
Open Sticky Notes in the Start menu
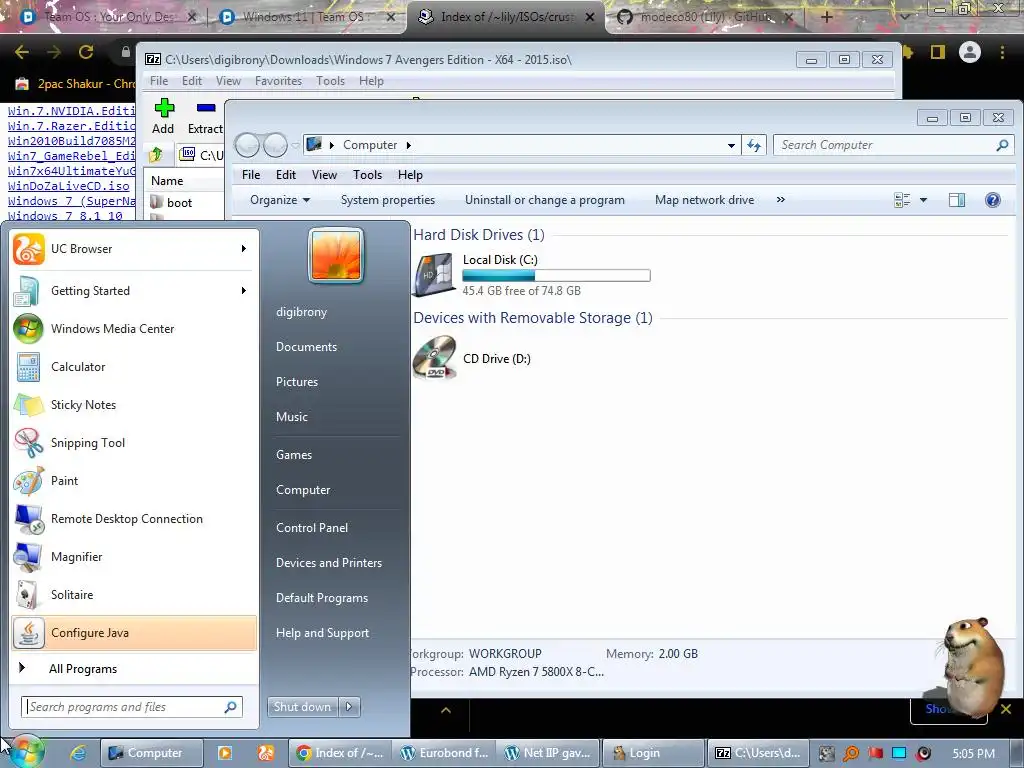point(134,404)
